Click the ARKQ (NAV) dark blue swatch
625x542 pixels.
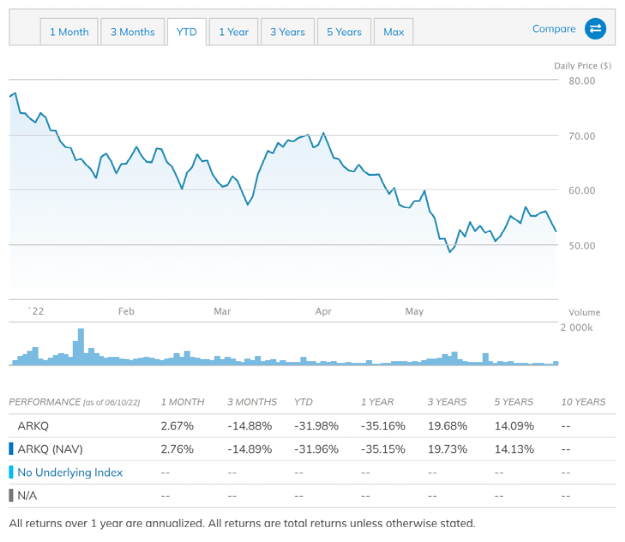[x=11, y=449]
